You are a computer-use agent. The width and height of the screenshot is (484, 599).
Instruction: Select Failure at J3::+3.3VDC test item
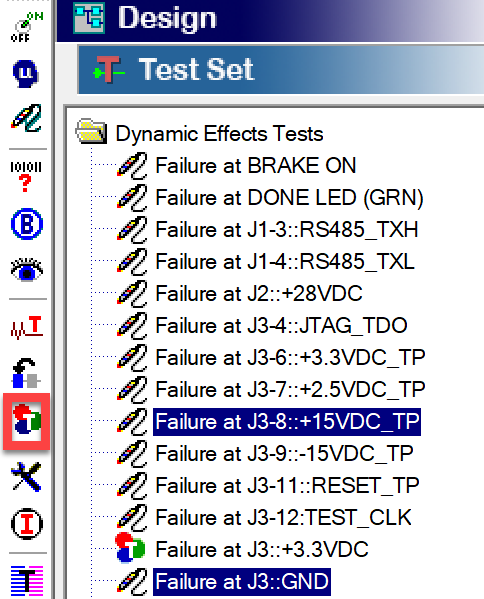[x=262, y=549]
